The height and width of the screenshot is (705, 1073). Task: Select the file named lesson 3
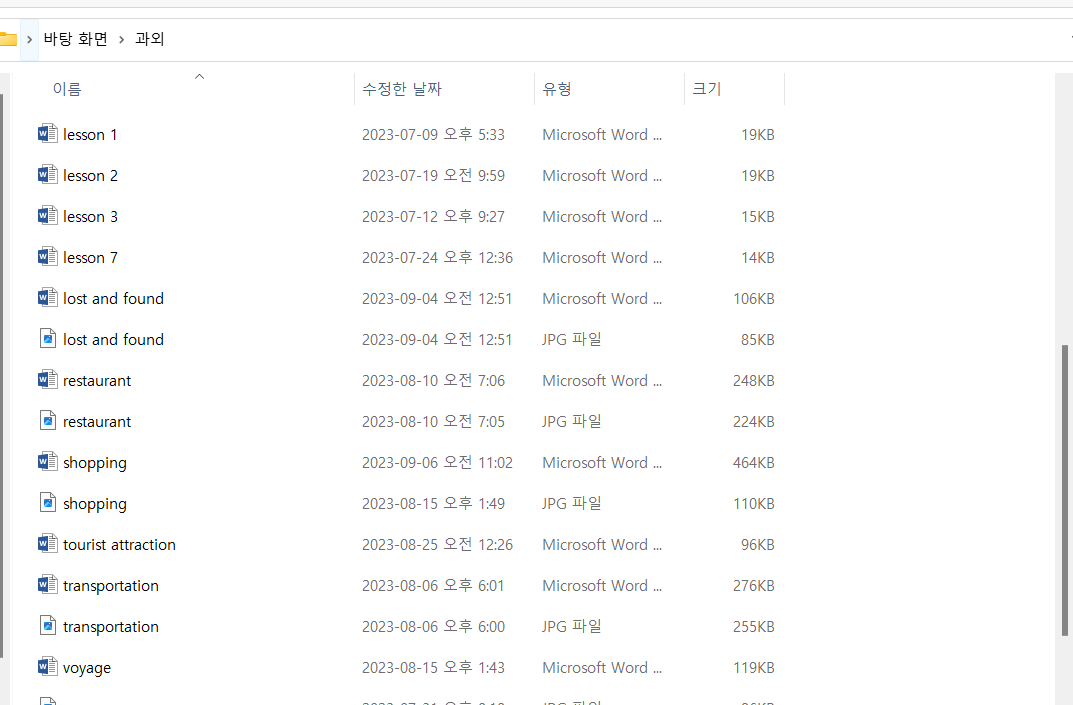click(90, 217)
